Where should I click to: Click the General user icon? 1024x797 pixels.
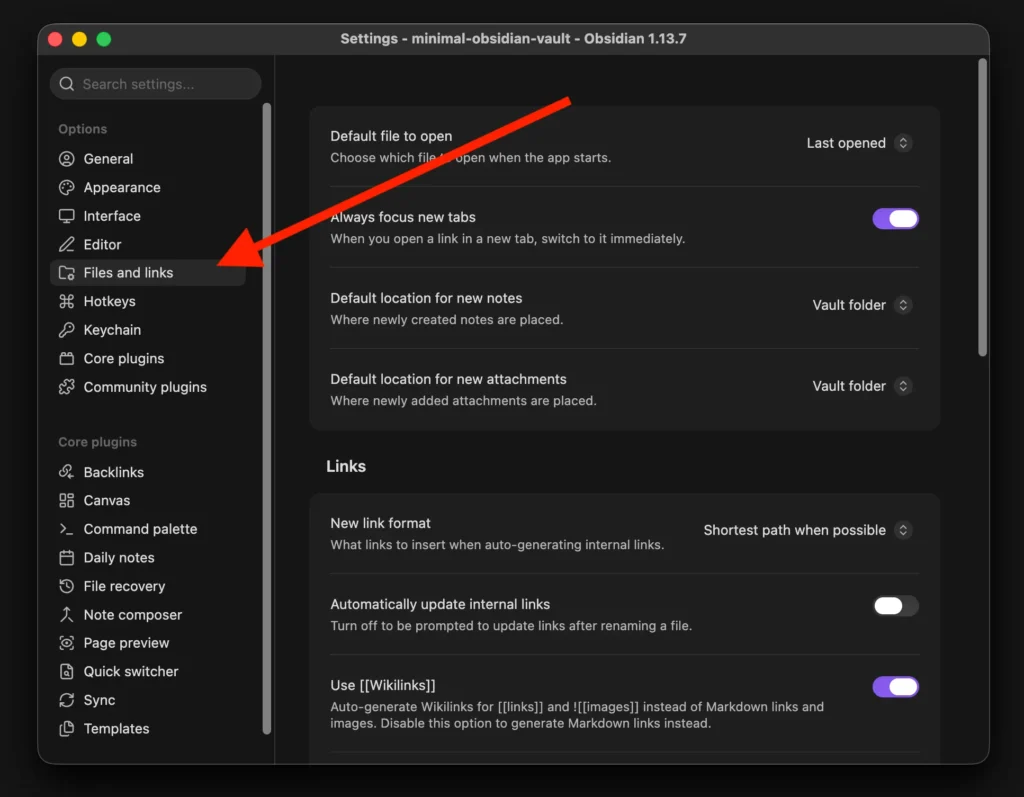67,159
